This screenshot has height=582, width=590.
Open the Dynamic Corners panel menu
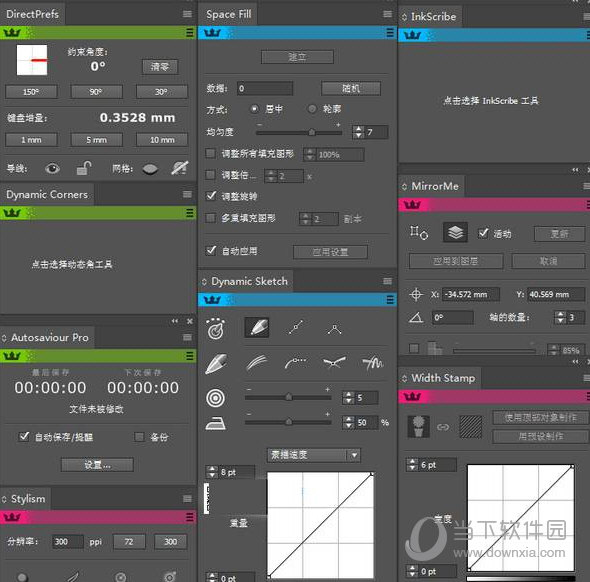[187, 194]
